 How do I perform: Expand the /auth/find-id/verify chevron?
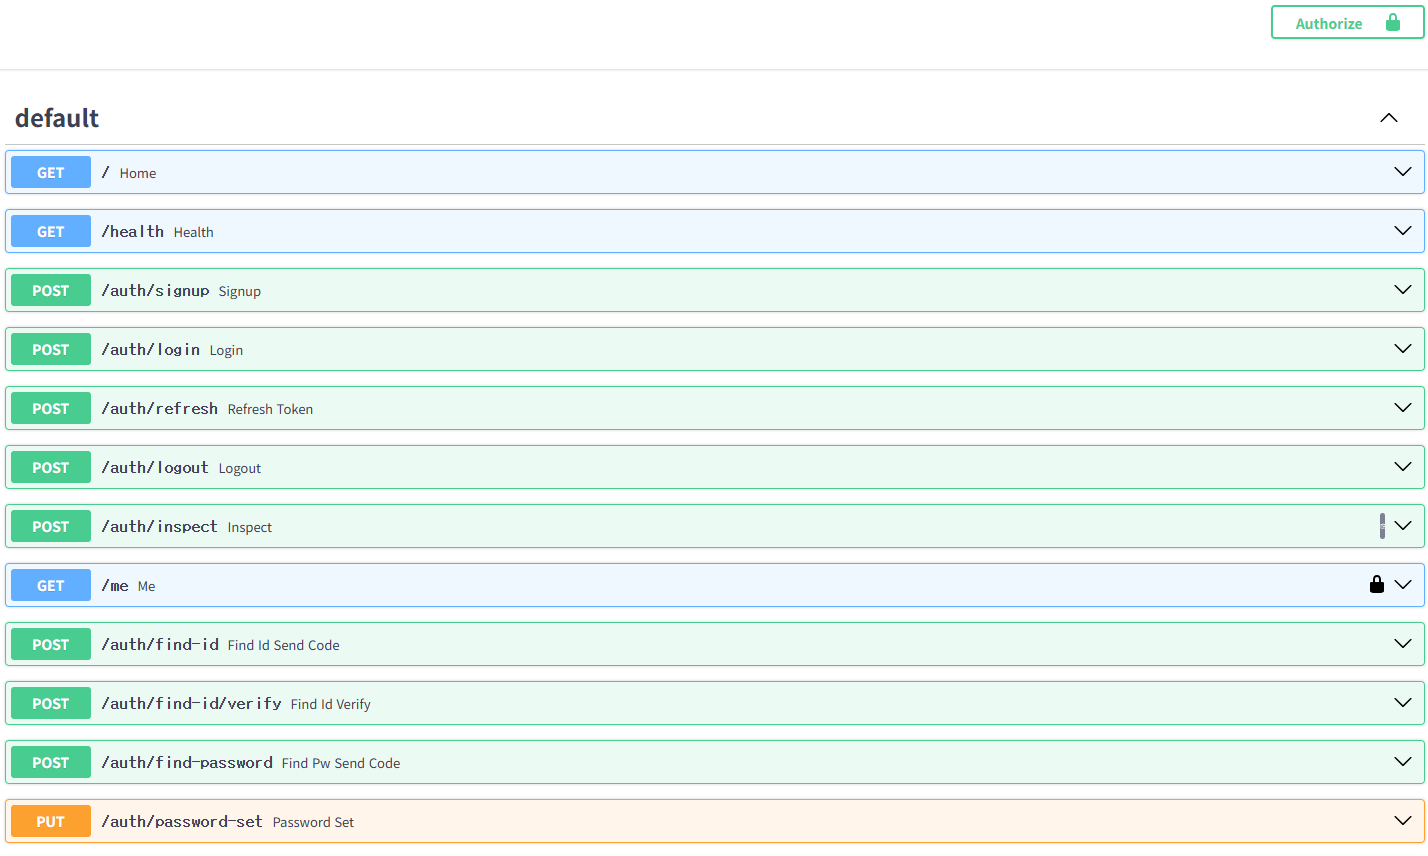[x=1403, y=703]
